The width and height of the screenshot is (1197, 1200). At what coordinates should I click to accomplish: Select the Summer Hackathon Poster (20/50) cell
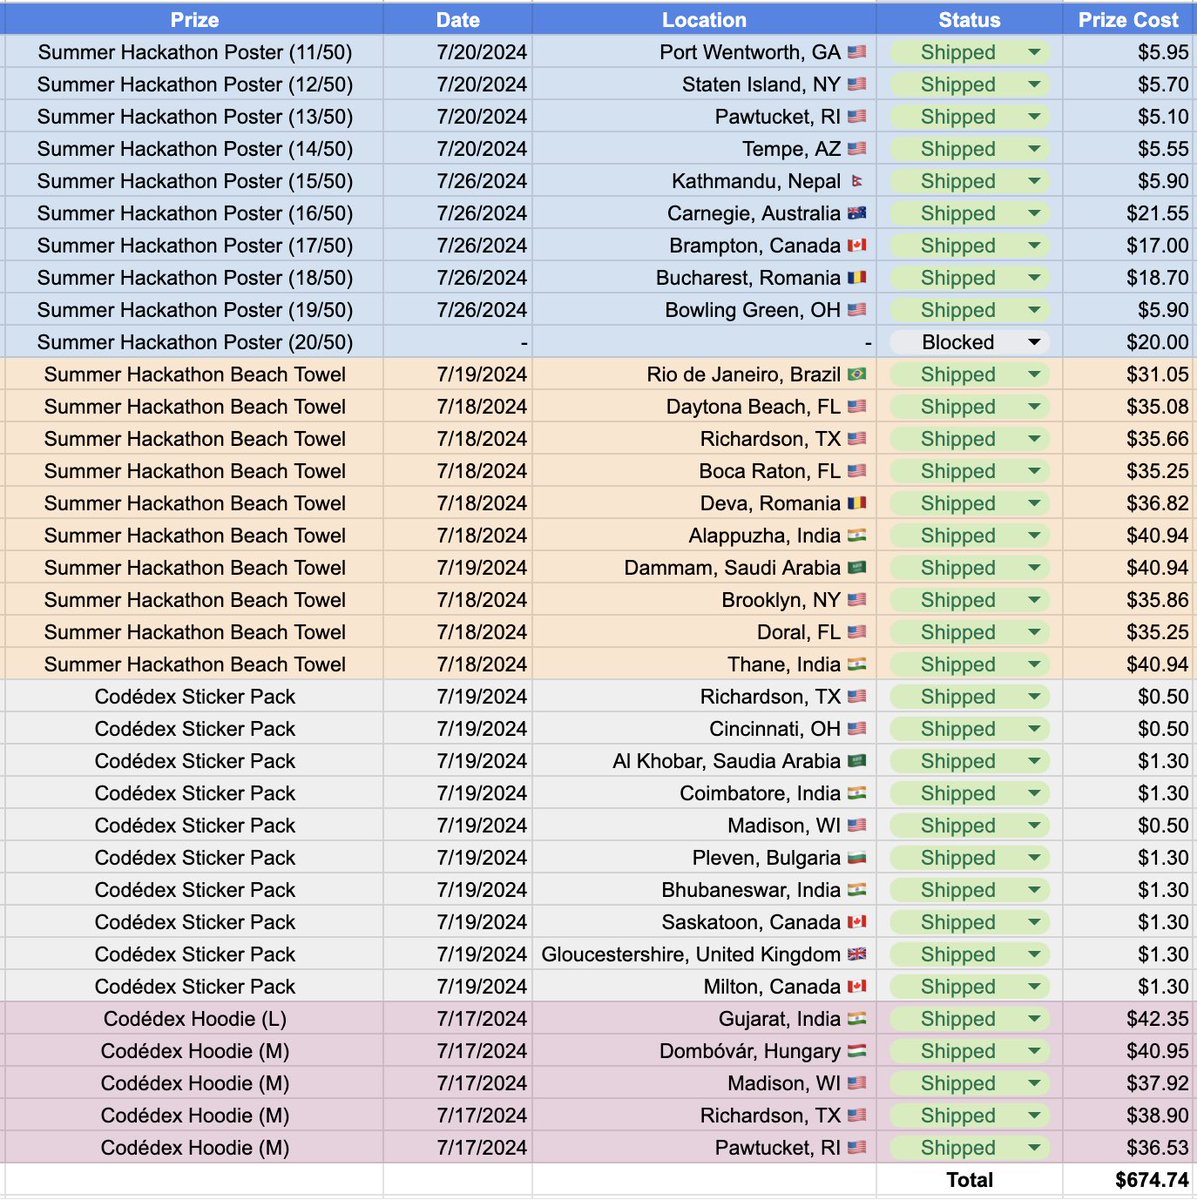click(195, 342)
